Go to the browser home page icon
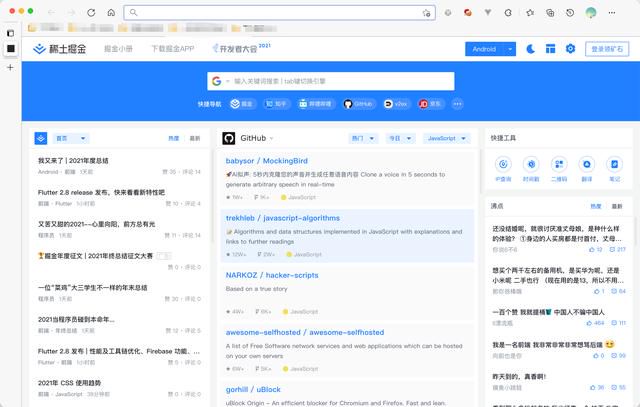 111,13
